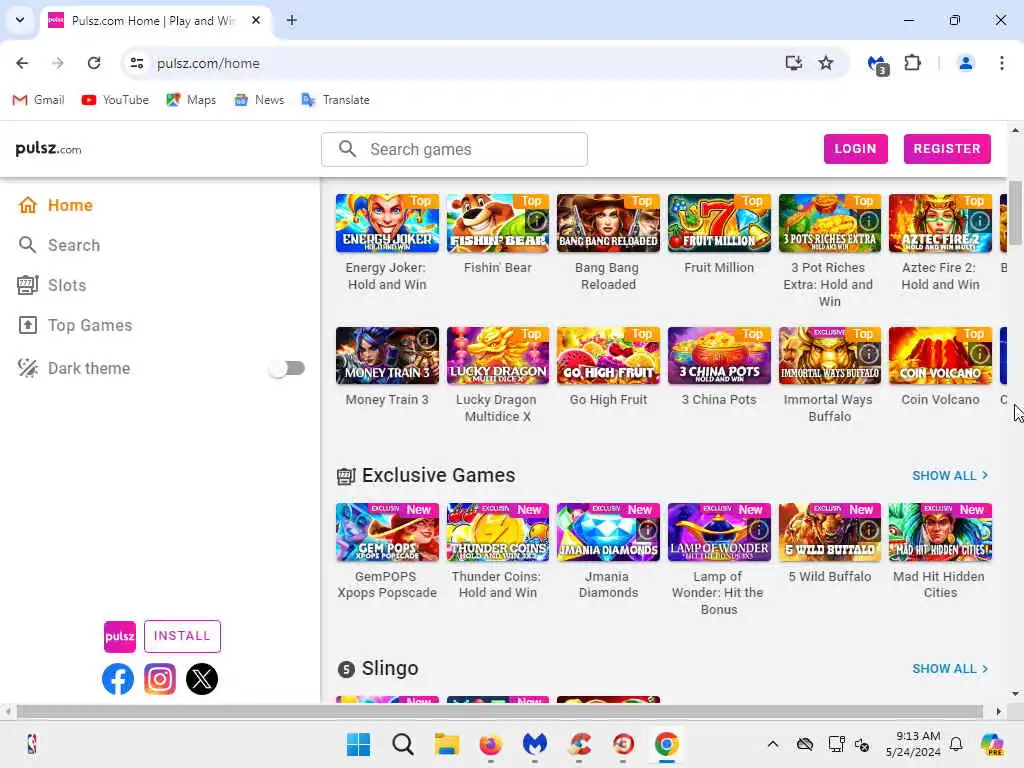The height and width of the screenshot is (768, 1024).
Task: Open a new browser tab
Action: tap(292, 20)
